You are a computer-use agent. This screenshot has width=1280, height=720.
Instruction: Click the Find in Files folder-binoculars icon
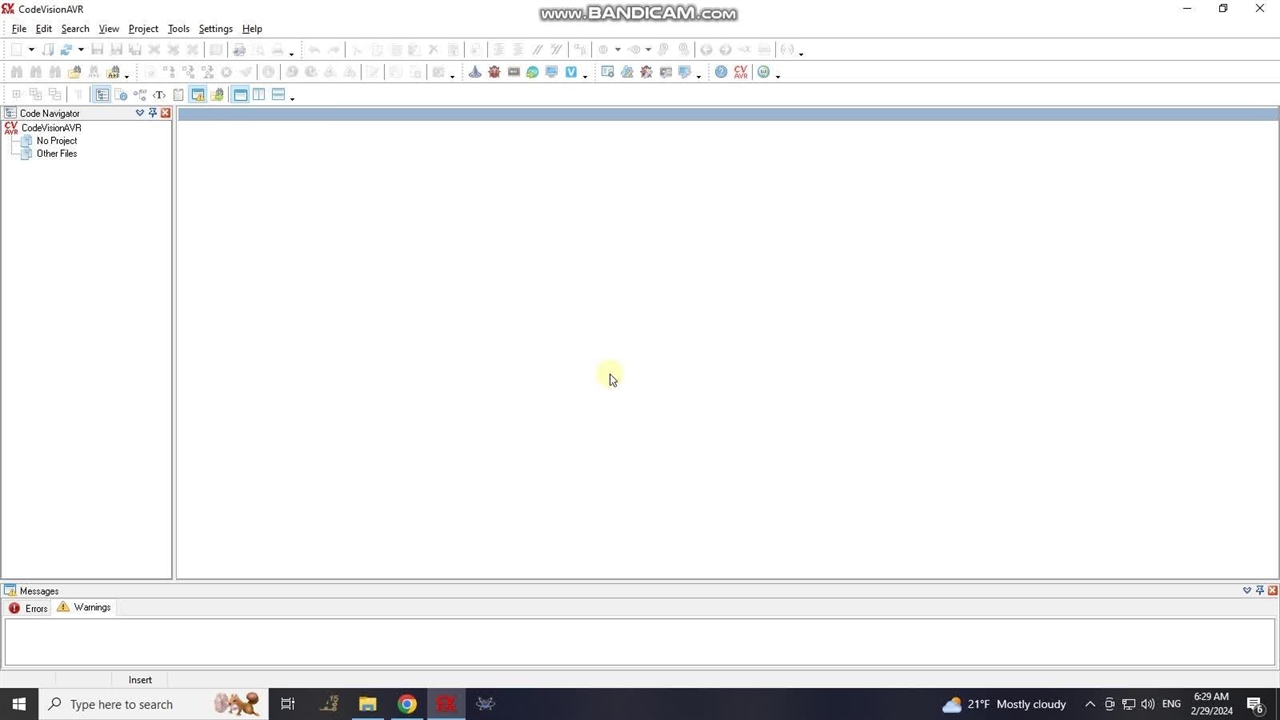click(74, 72)
